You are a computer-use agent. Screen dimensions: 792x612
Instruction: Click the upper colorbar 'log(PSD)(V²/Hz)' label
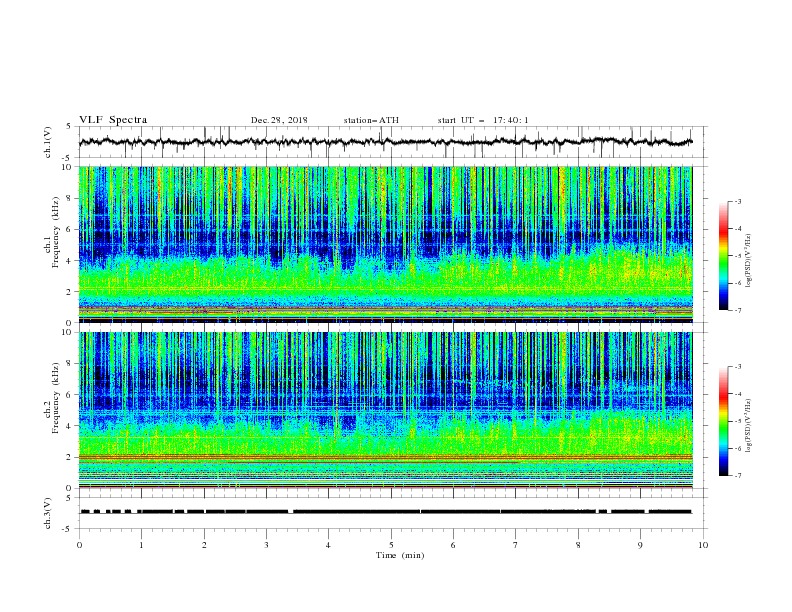coord(749,261)
